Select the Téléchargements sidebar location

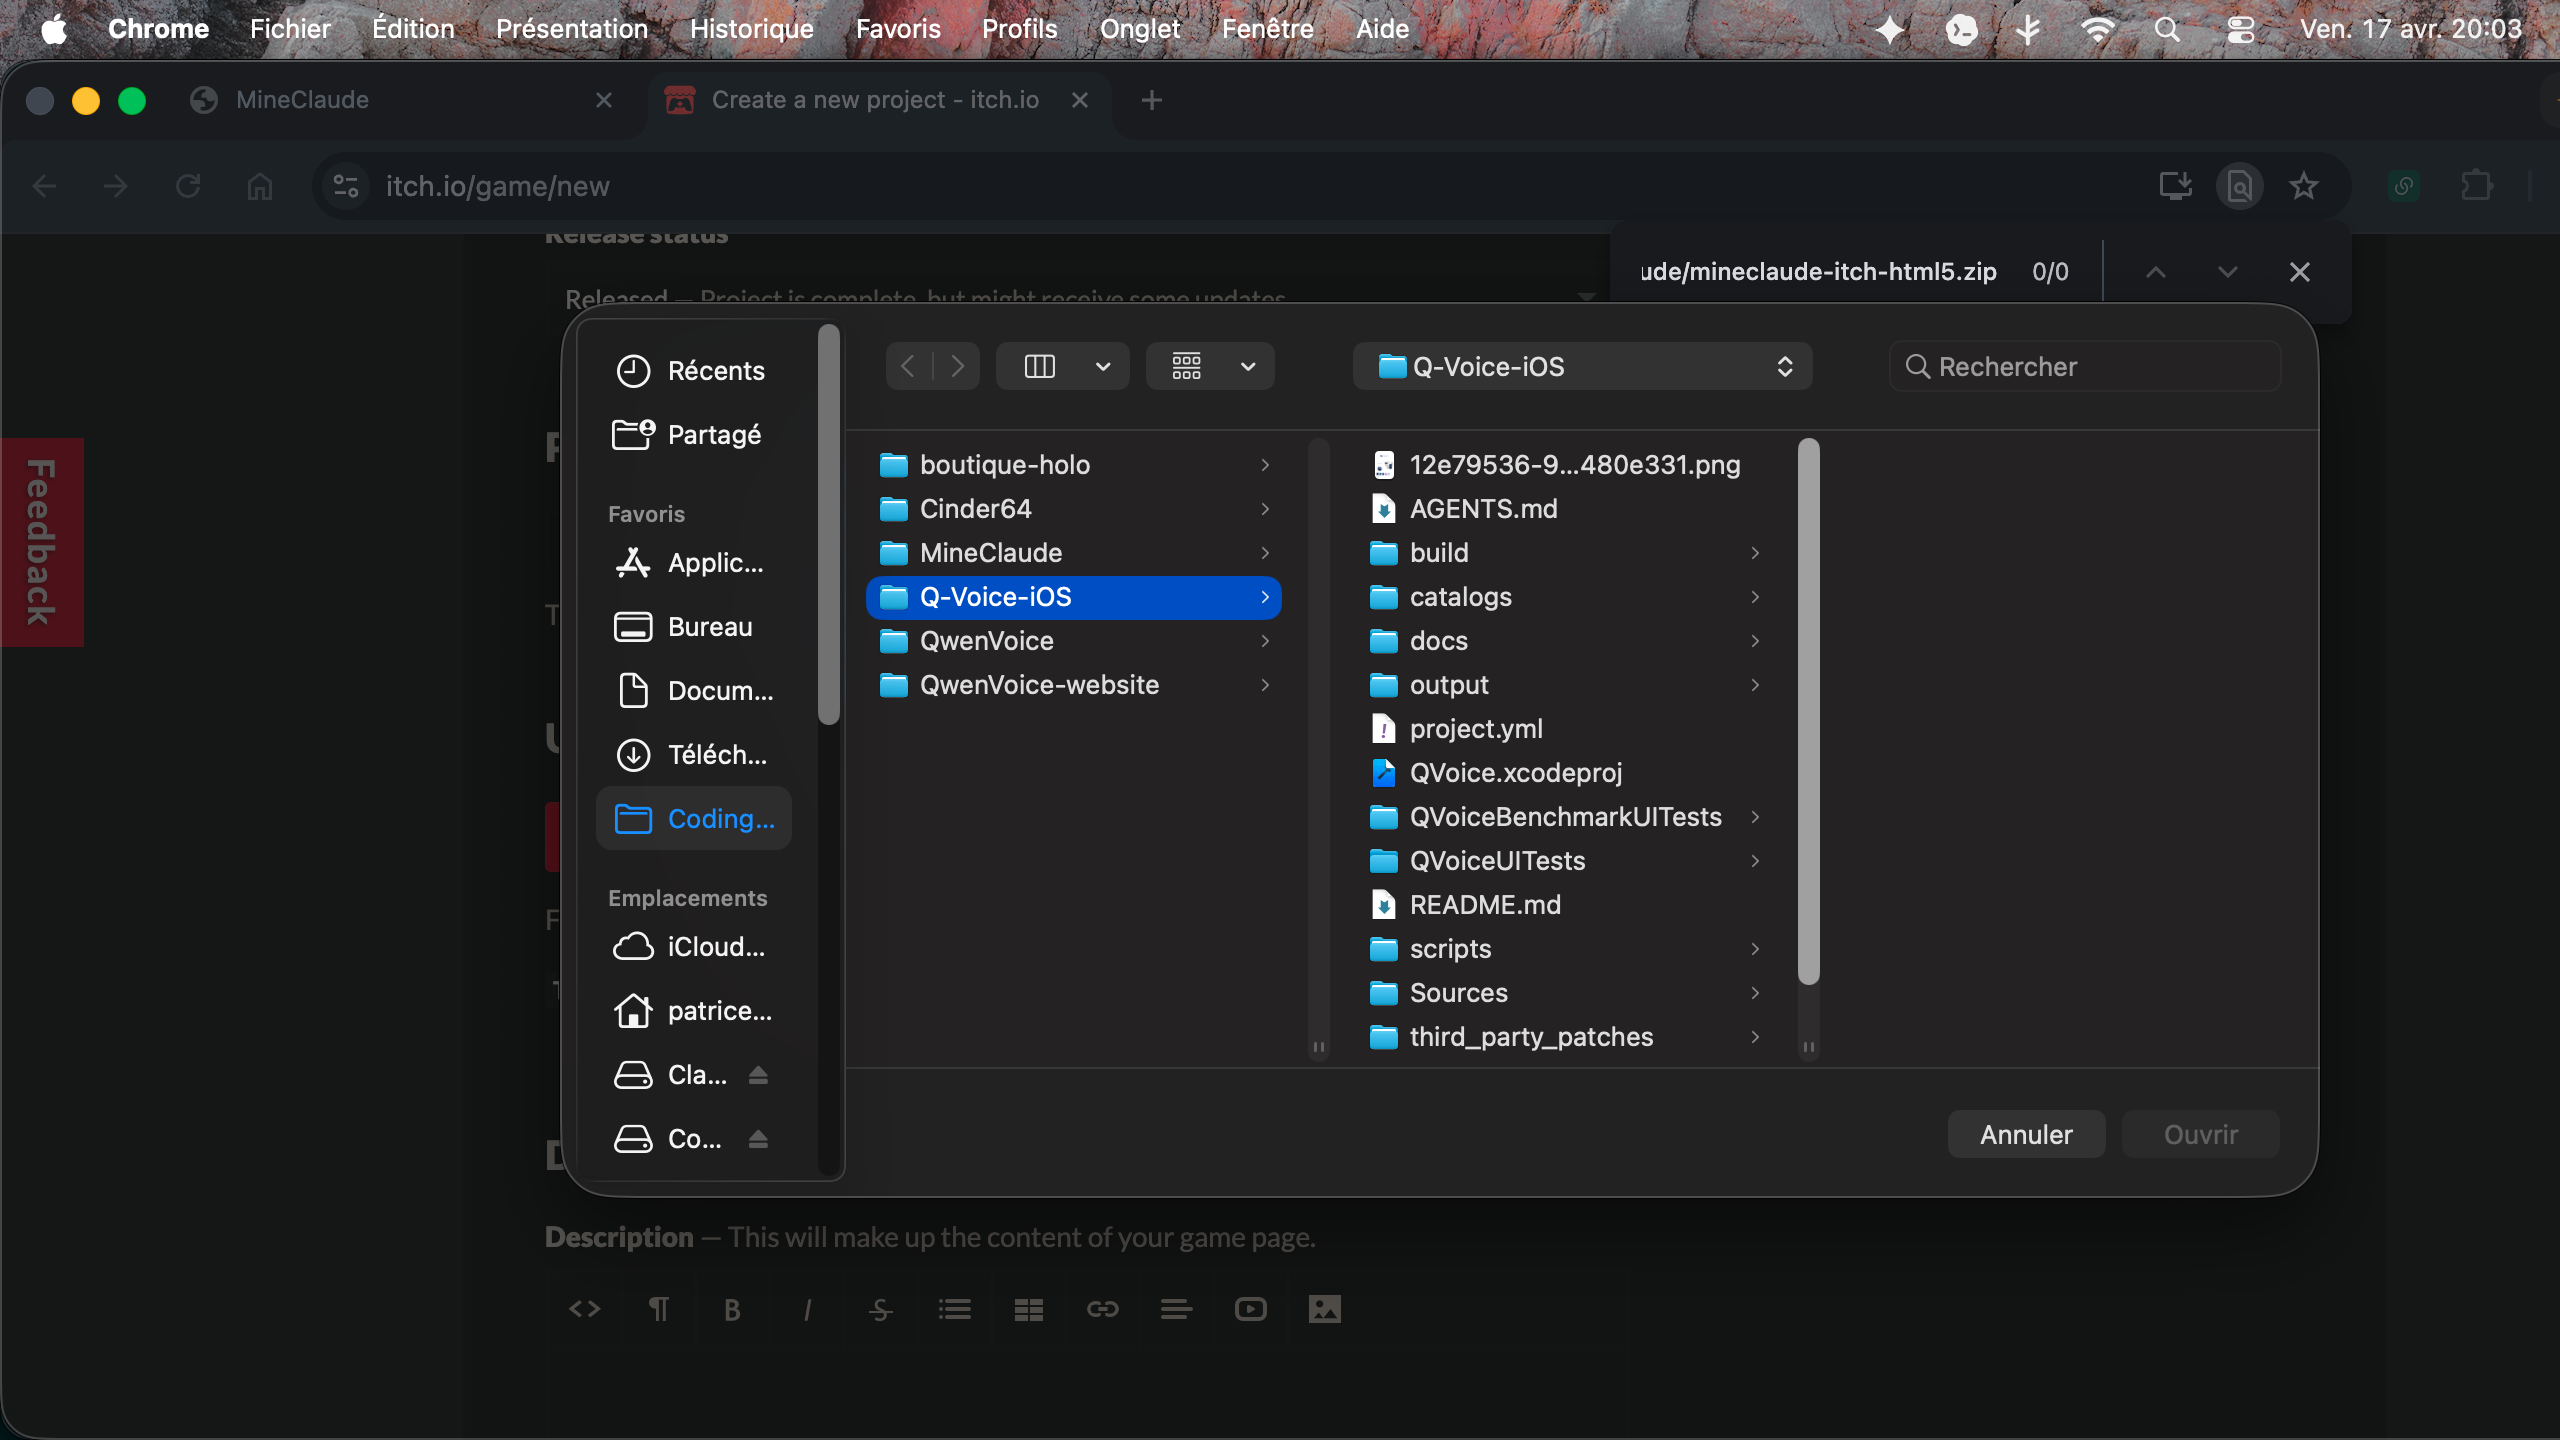(692, 755)
